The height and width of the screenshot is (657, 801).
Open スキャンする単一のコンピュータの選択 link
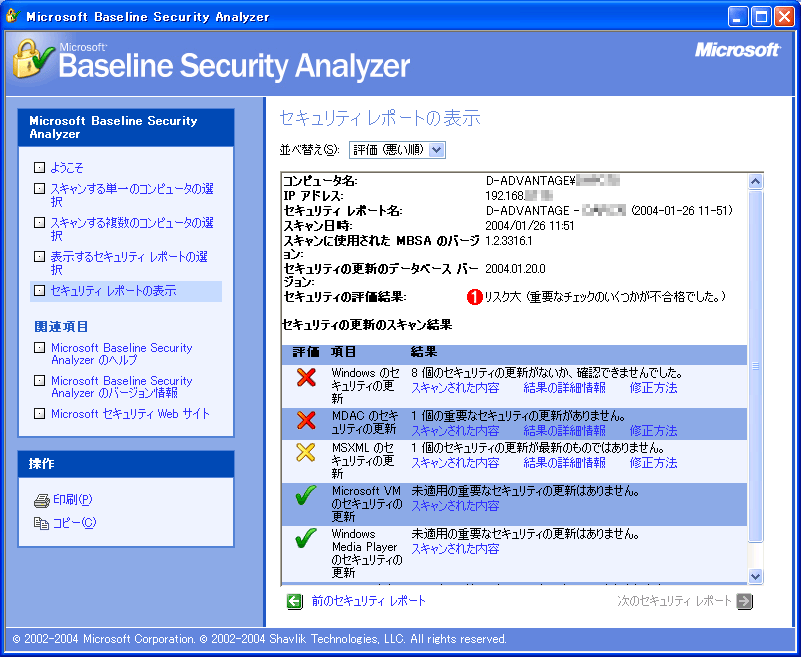tap(131, 195)
